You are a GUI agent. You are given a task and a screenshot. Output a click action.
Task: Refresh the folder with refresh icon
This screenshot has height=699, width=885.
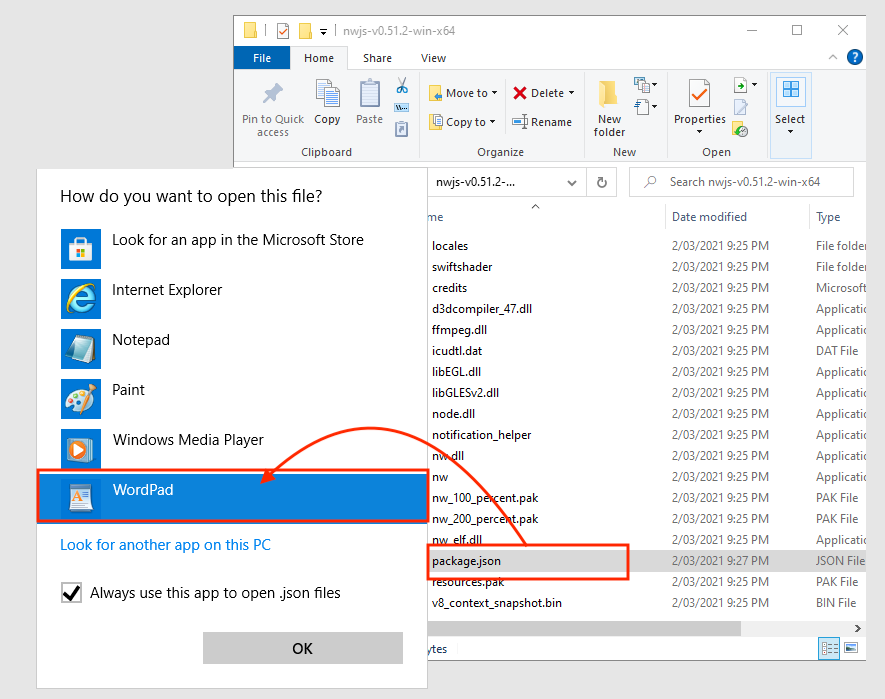[x=602, y=182]
